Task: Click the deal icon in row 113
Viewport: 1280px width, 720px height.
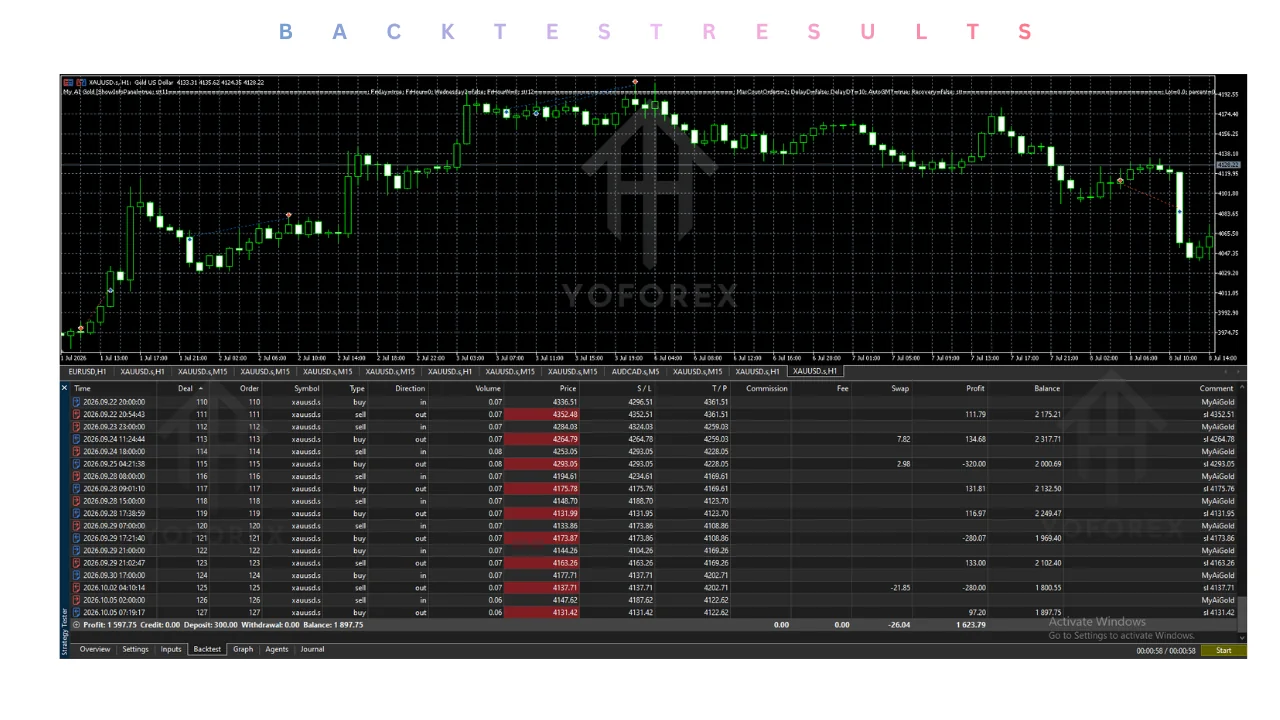Action: tap(77, 439)
